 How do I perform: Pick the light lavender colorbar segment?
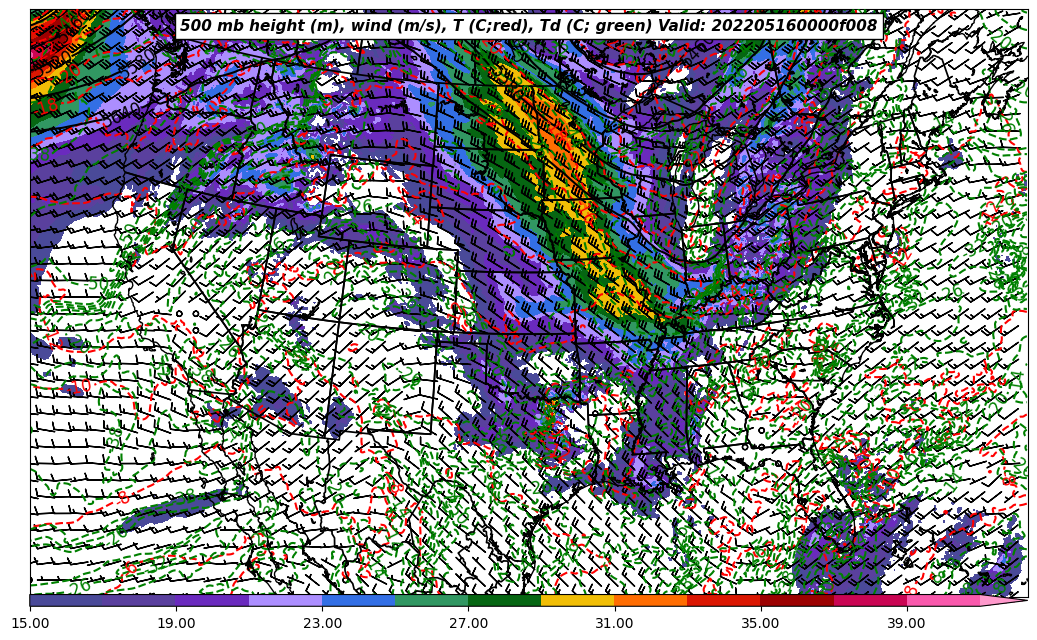point(285,601)
